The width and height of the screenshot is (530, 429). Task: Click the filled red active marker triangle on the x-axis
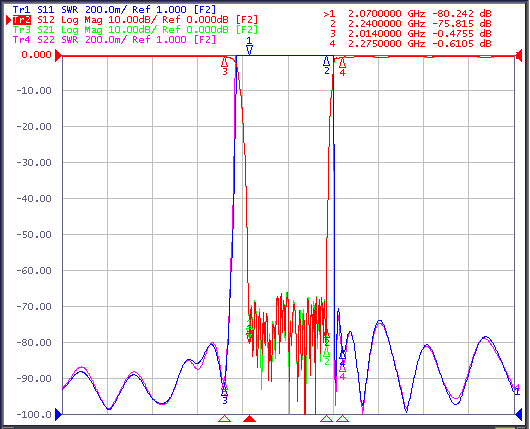point(249,419)
